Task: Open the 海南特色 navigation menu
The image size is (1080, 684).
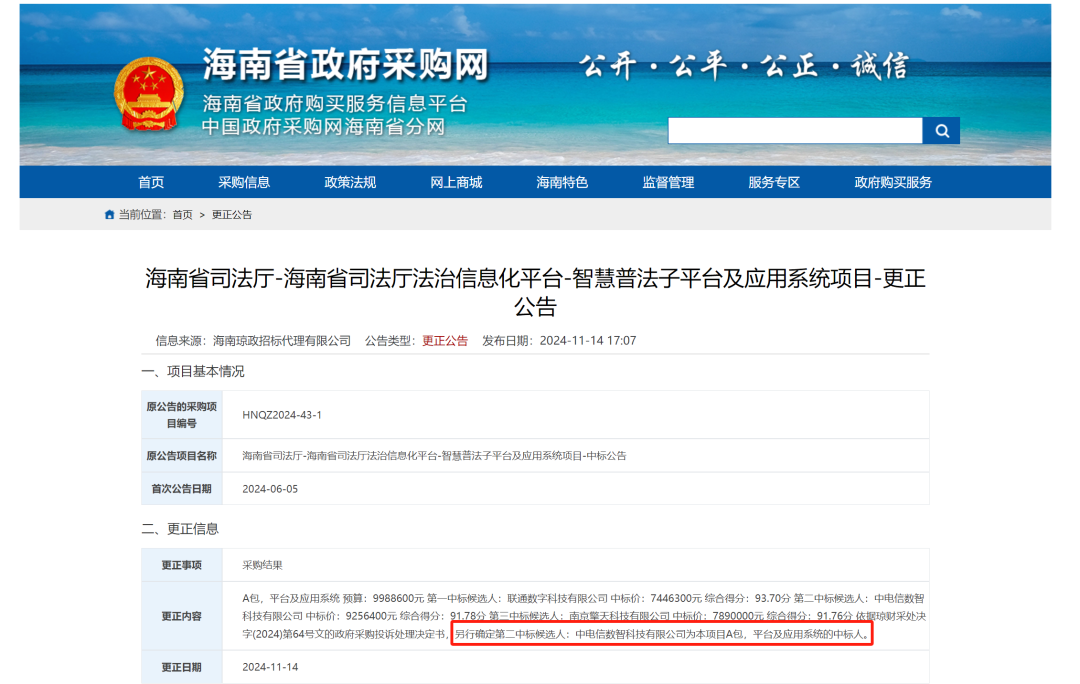Action: click(562, 183)
